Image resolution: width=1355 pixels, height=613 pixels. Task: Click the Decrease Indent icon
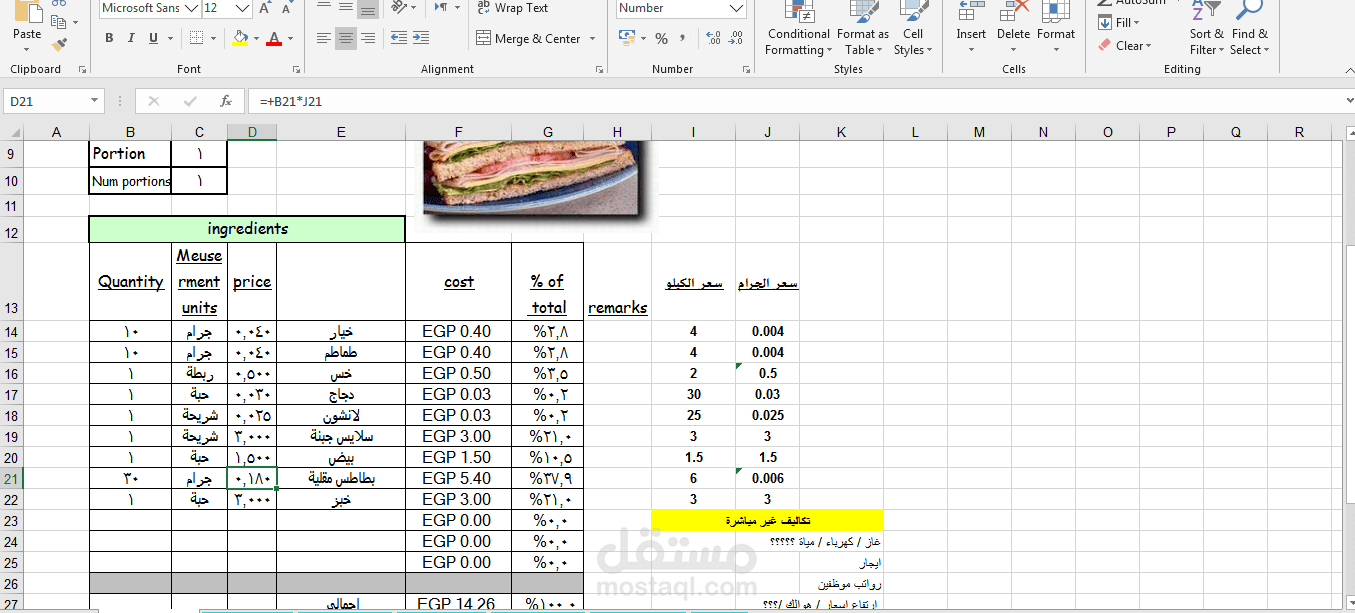[398, 38]
